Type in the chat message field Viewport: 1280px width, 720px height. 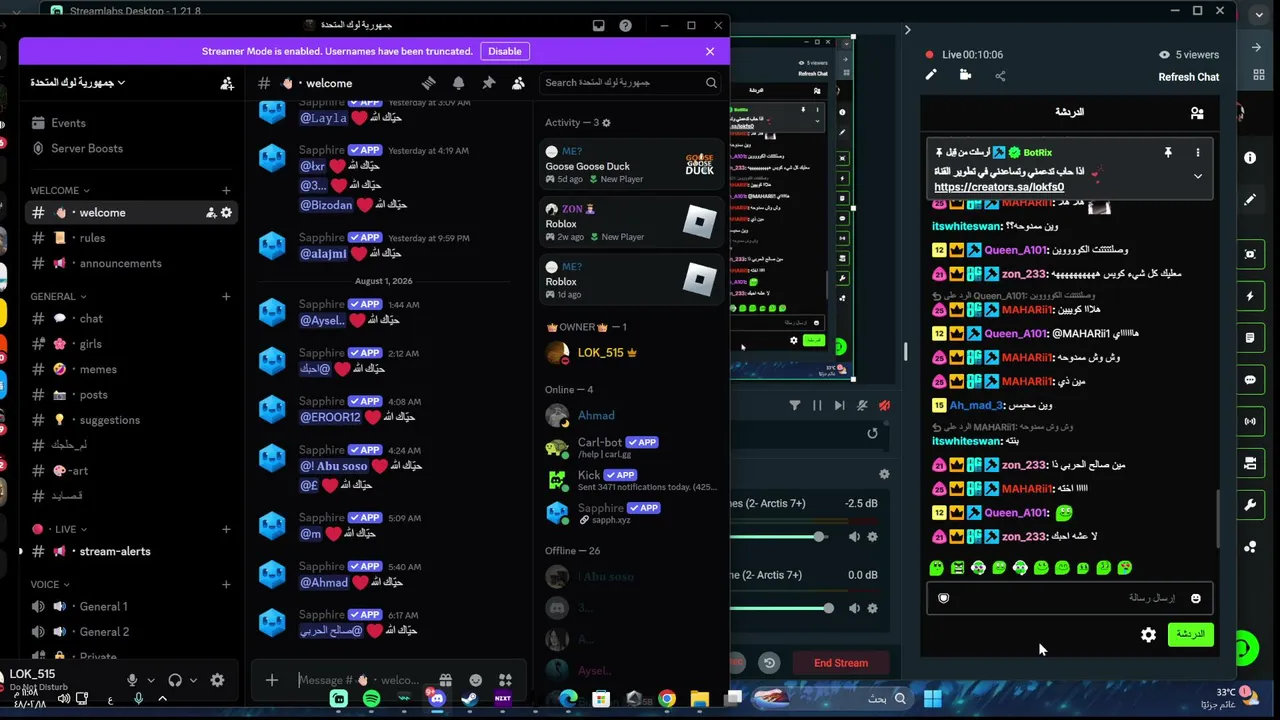(x=1069, y=598)
